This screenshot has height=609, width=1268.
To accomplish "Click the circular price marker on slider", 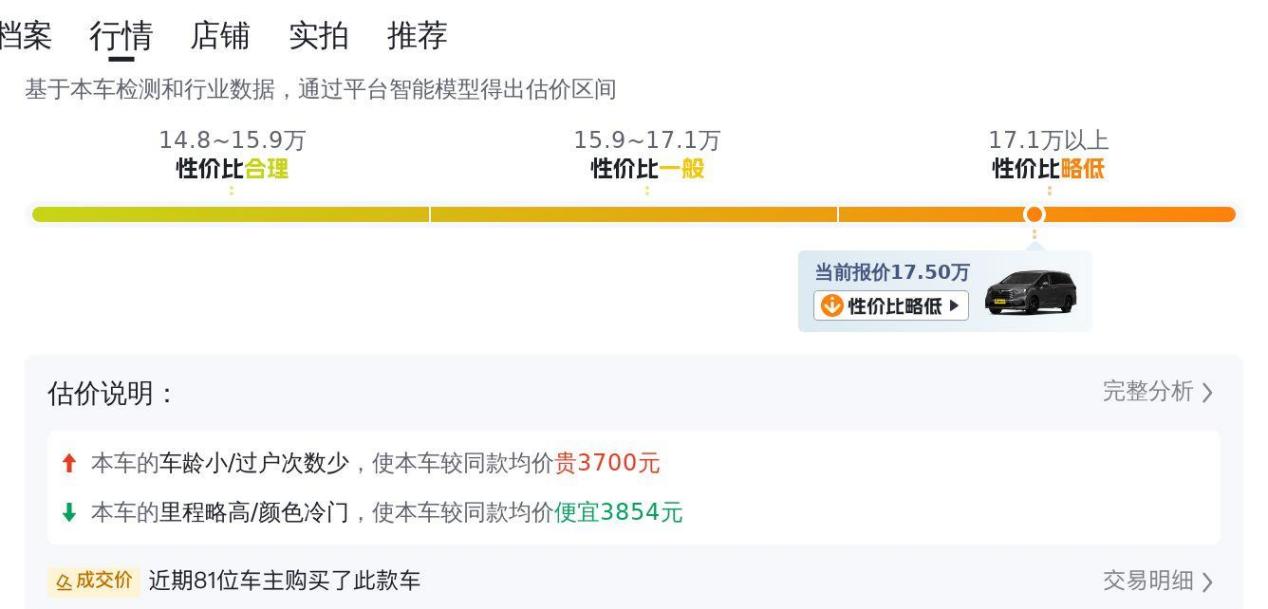I will tap(1035, 214).
